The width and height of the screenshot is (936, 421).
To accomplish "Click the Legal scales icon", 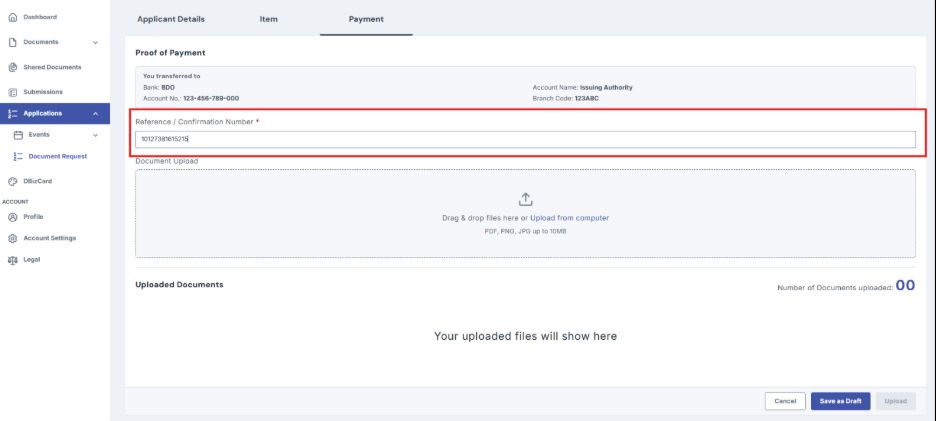I will (x=13, y=260).
